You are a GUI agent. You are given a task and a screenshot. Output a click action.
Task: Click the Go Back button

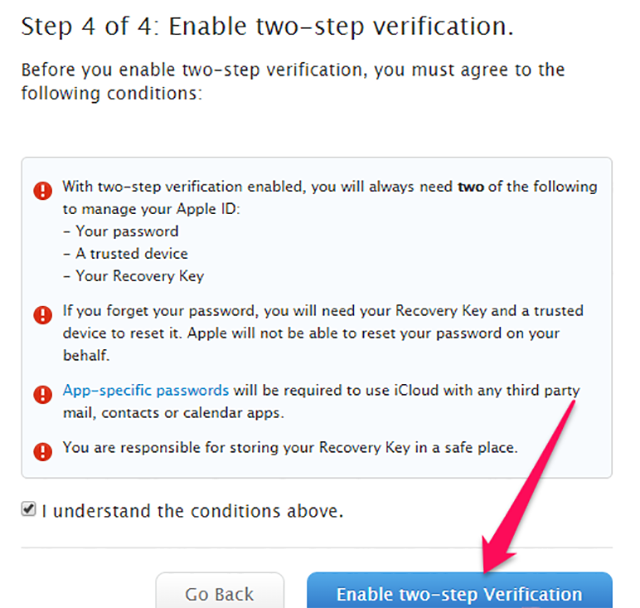pos(220,590)
